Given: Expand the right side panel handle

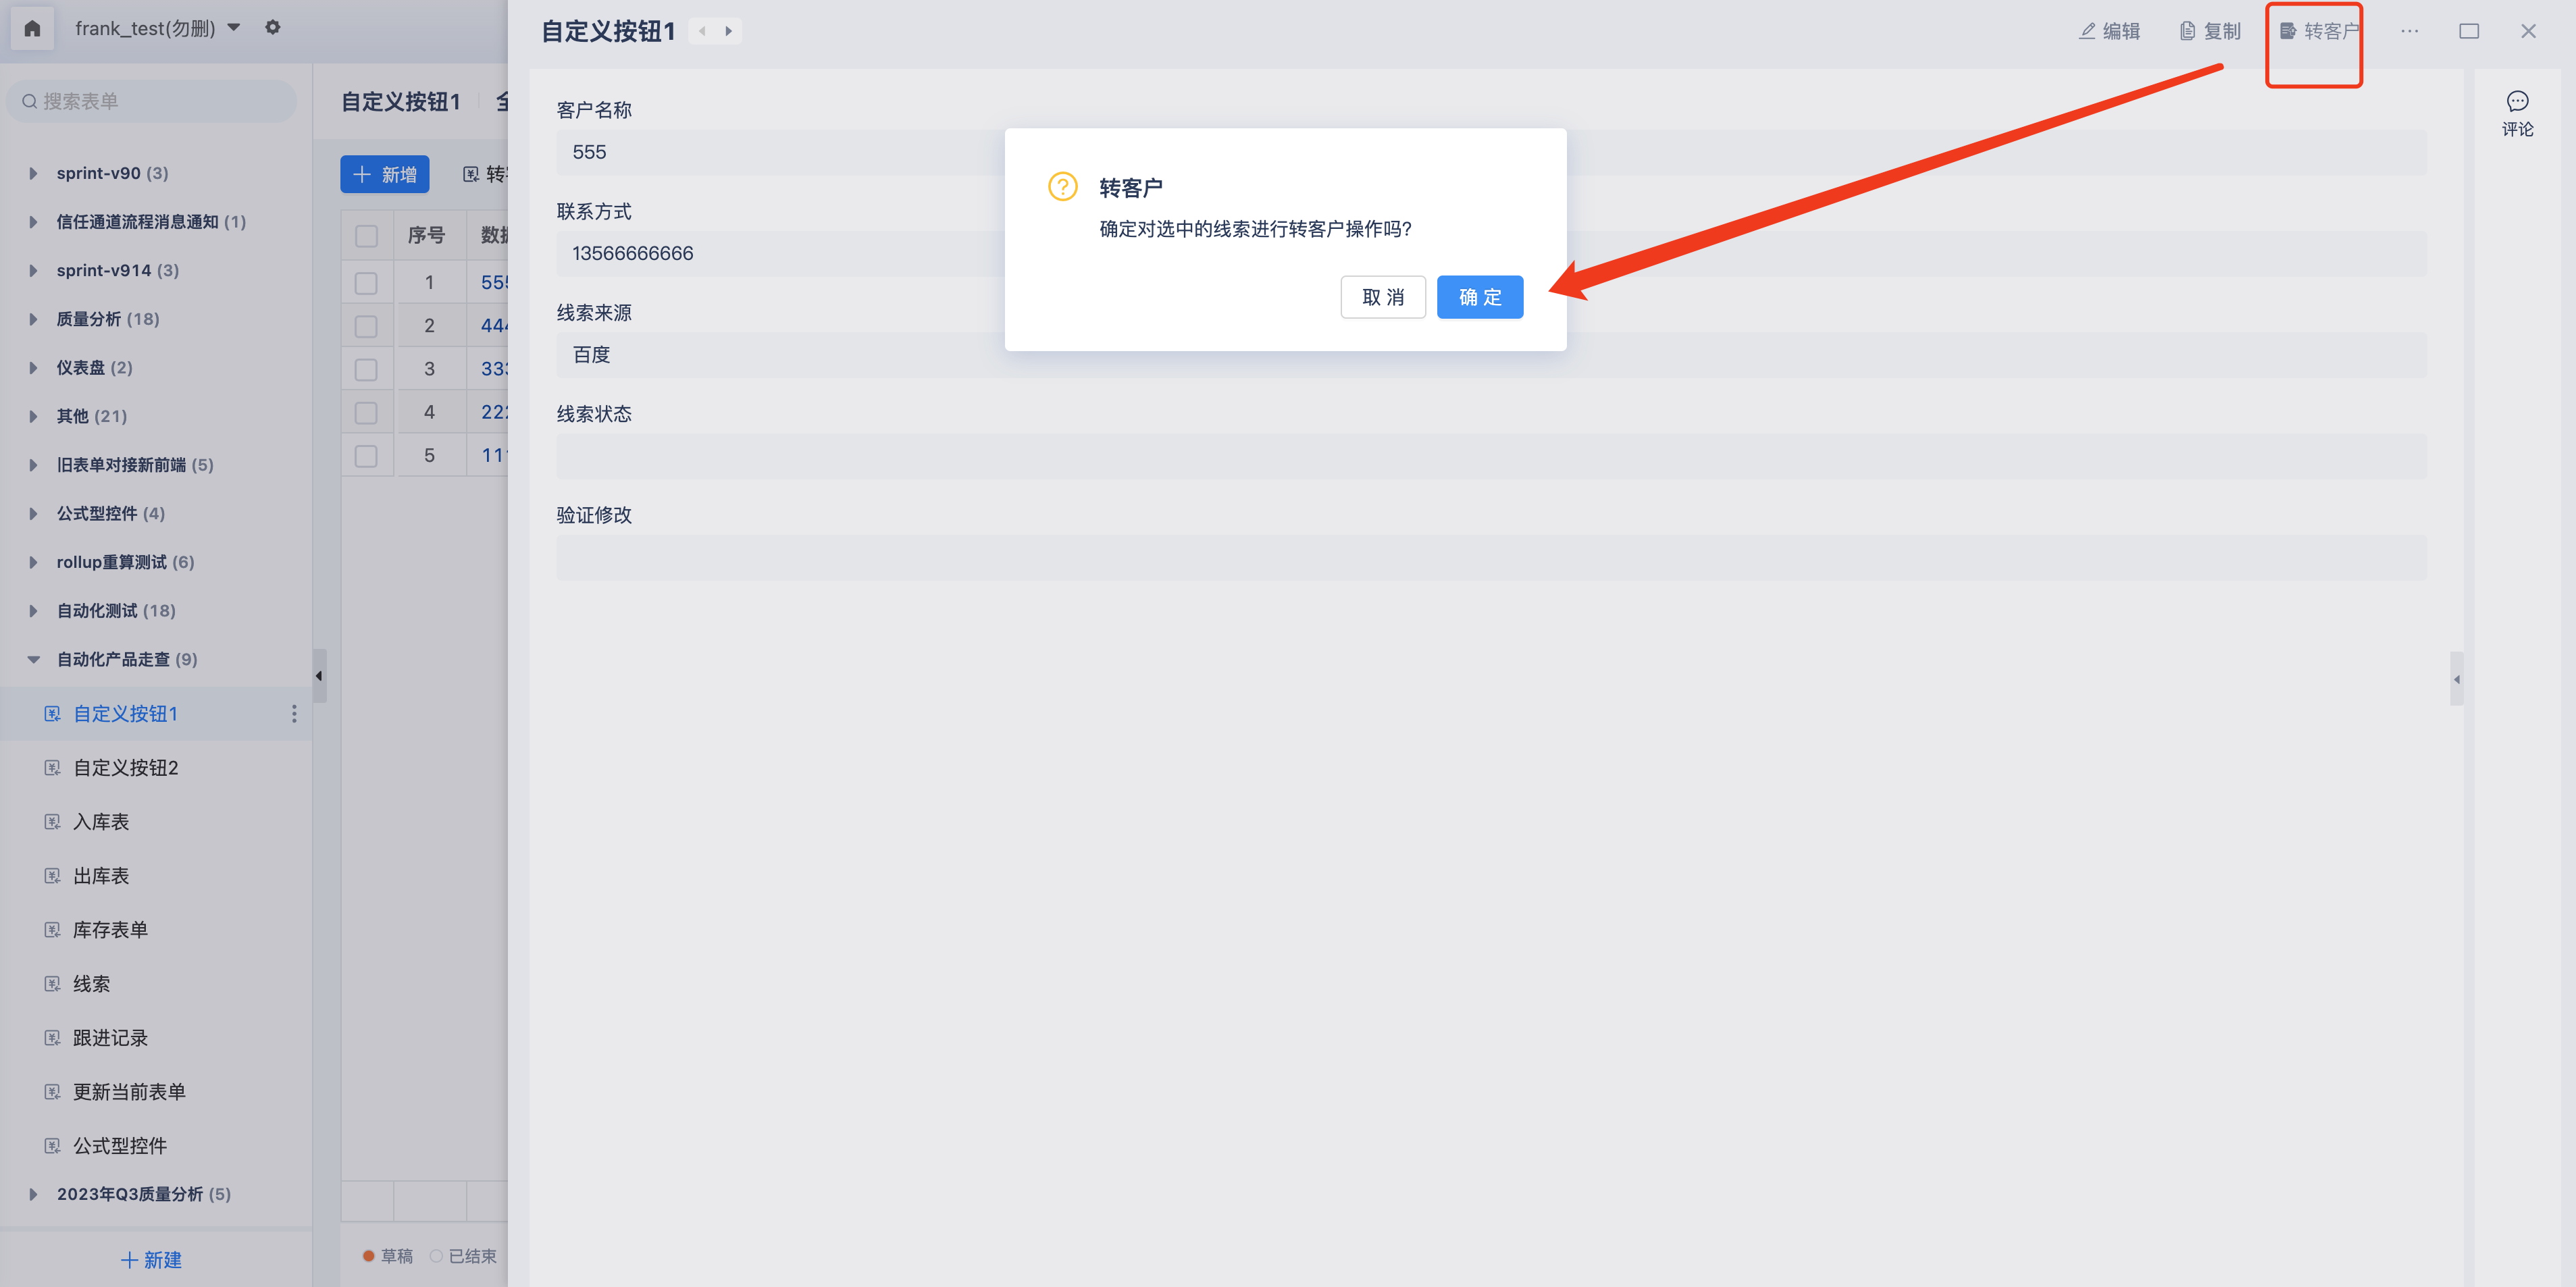Looking at the screenshot, I should (2456, 679).
